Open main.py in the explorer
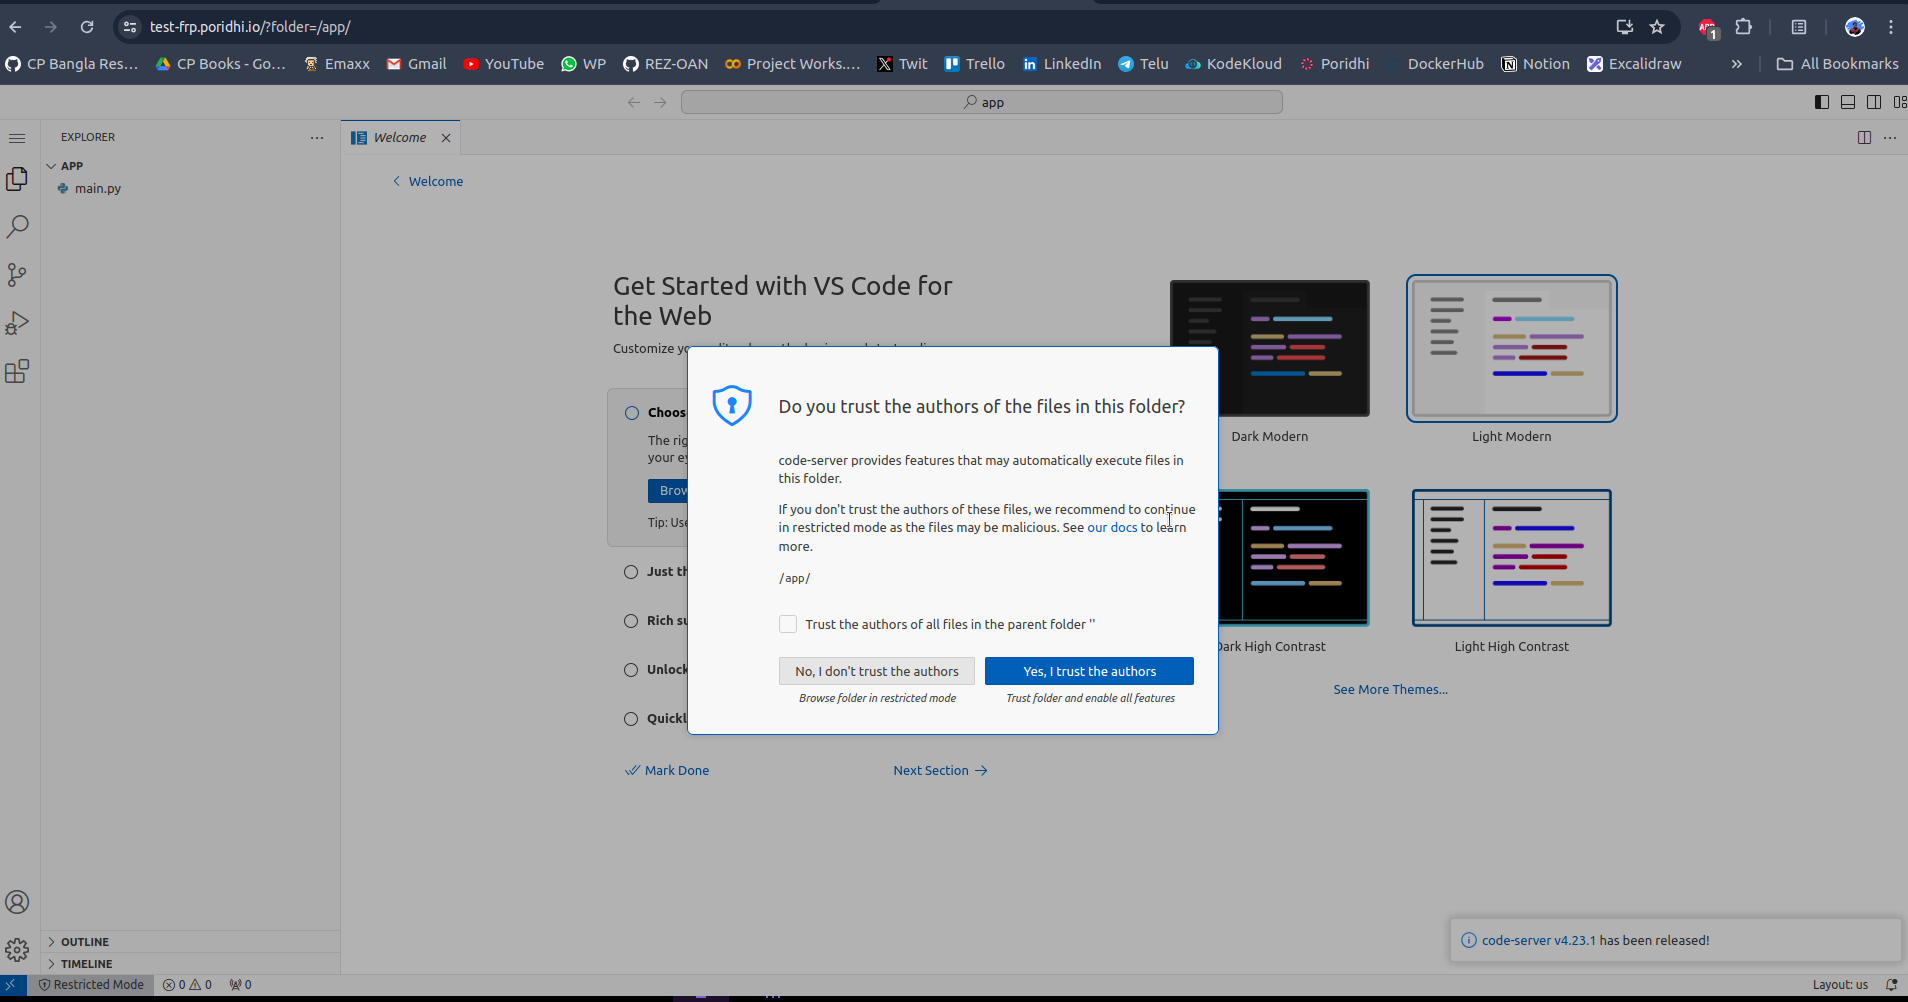1908x1002 pixels. point(97,189)
